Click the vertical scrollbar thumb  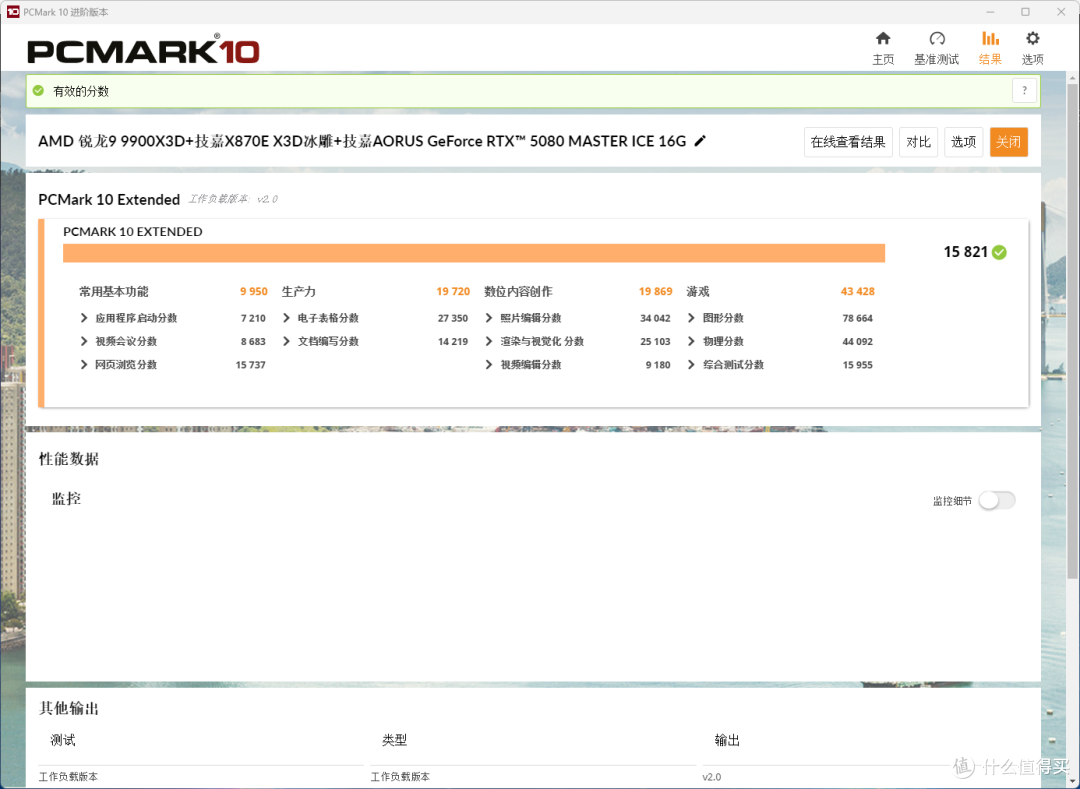click(1072, 330)
